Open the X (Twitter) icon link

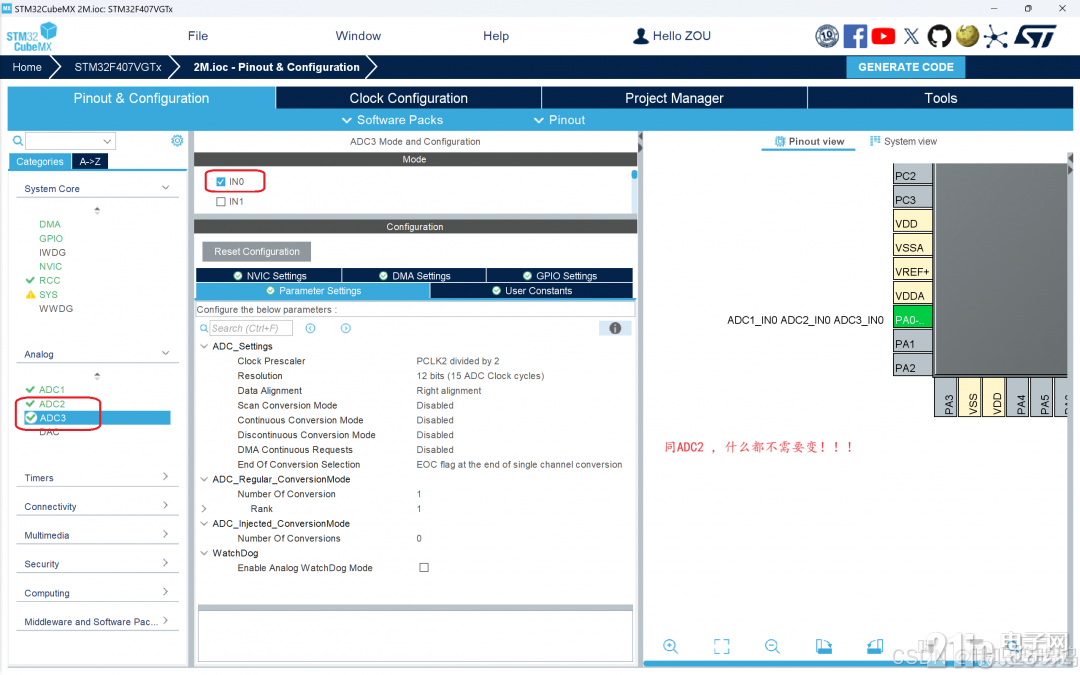911,36
